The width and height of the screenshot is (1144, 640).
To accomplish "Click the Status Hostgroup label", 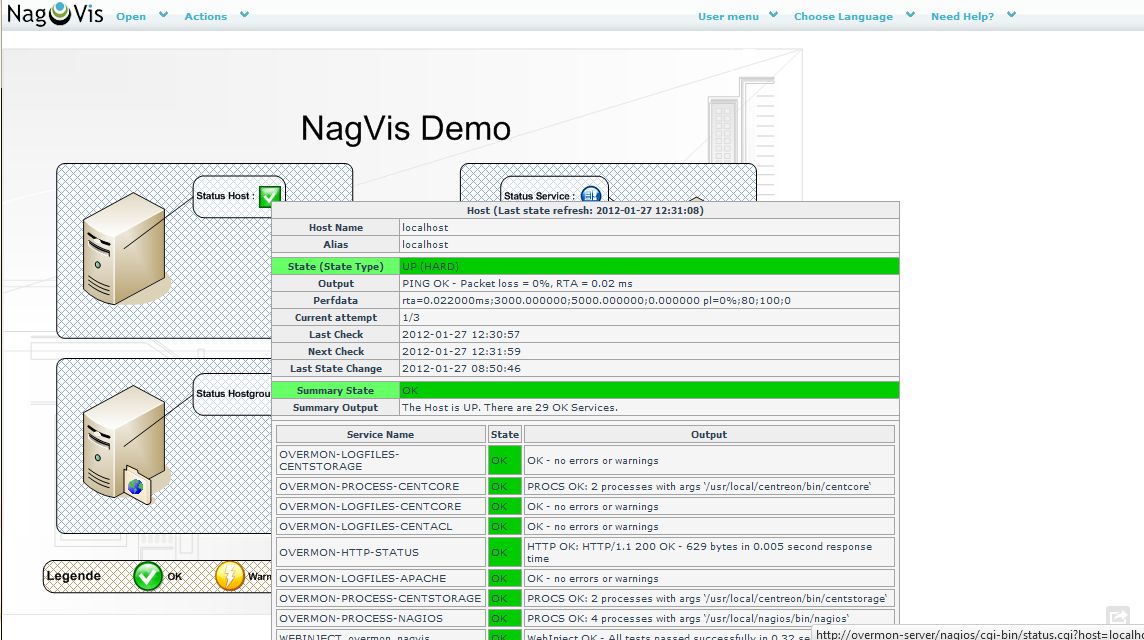I will (x=233, y=393).
